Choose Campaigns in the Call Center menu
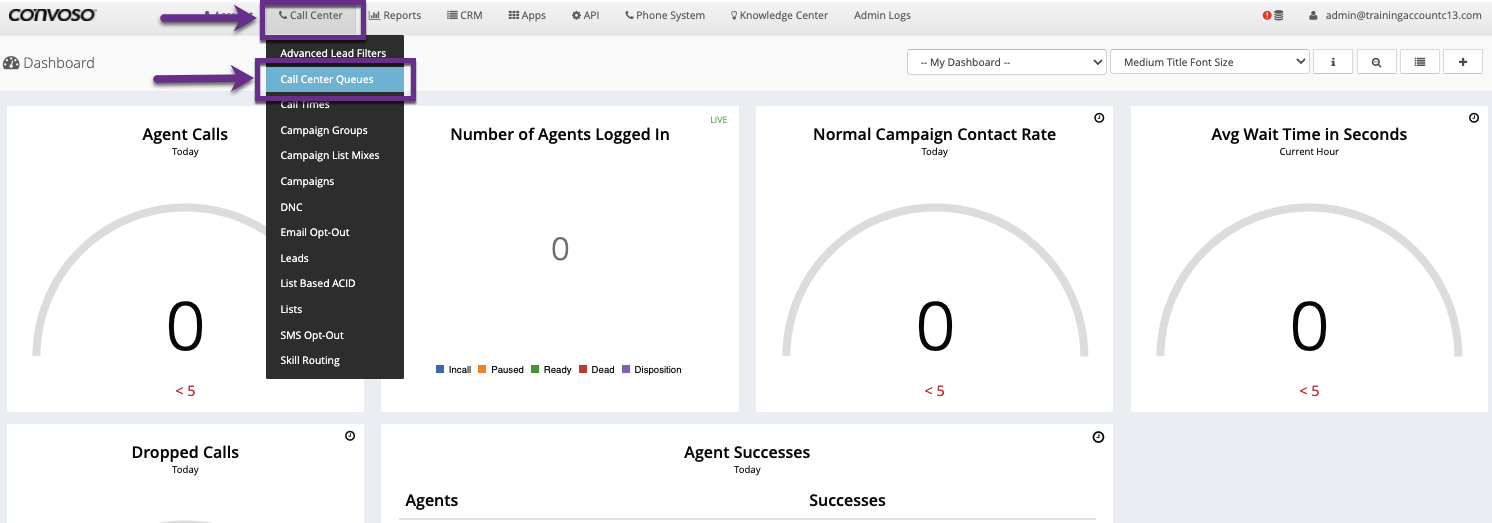 (307, 181)
